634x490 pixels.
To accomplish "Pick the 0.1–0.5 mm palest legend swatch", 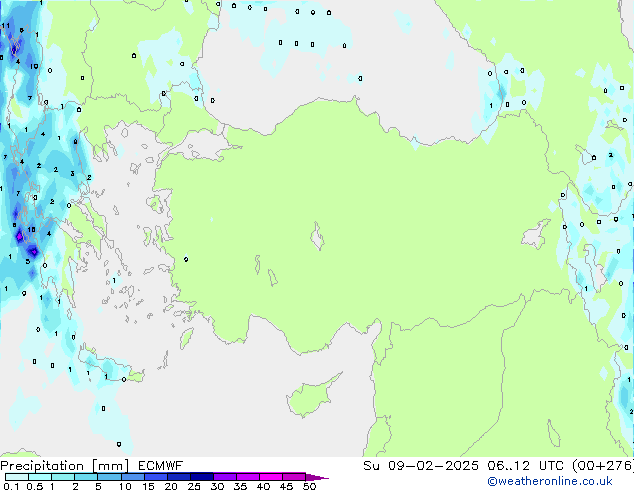I will 17,477.
